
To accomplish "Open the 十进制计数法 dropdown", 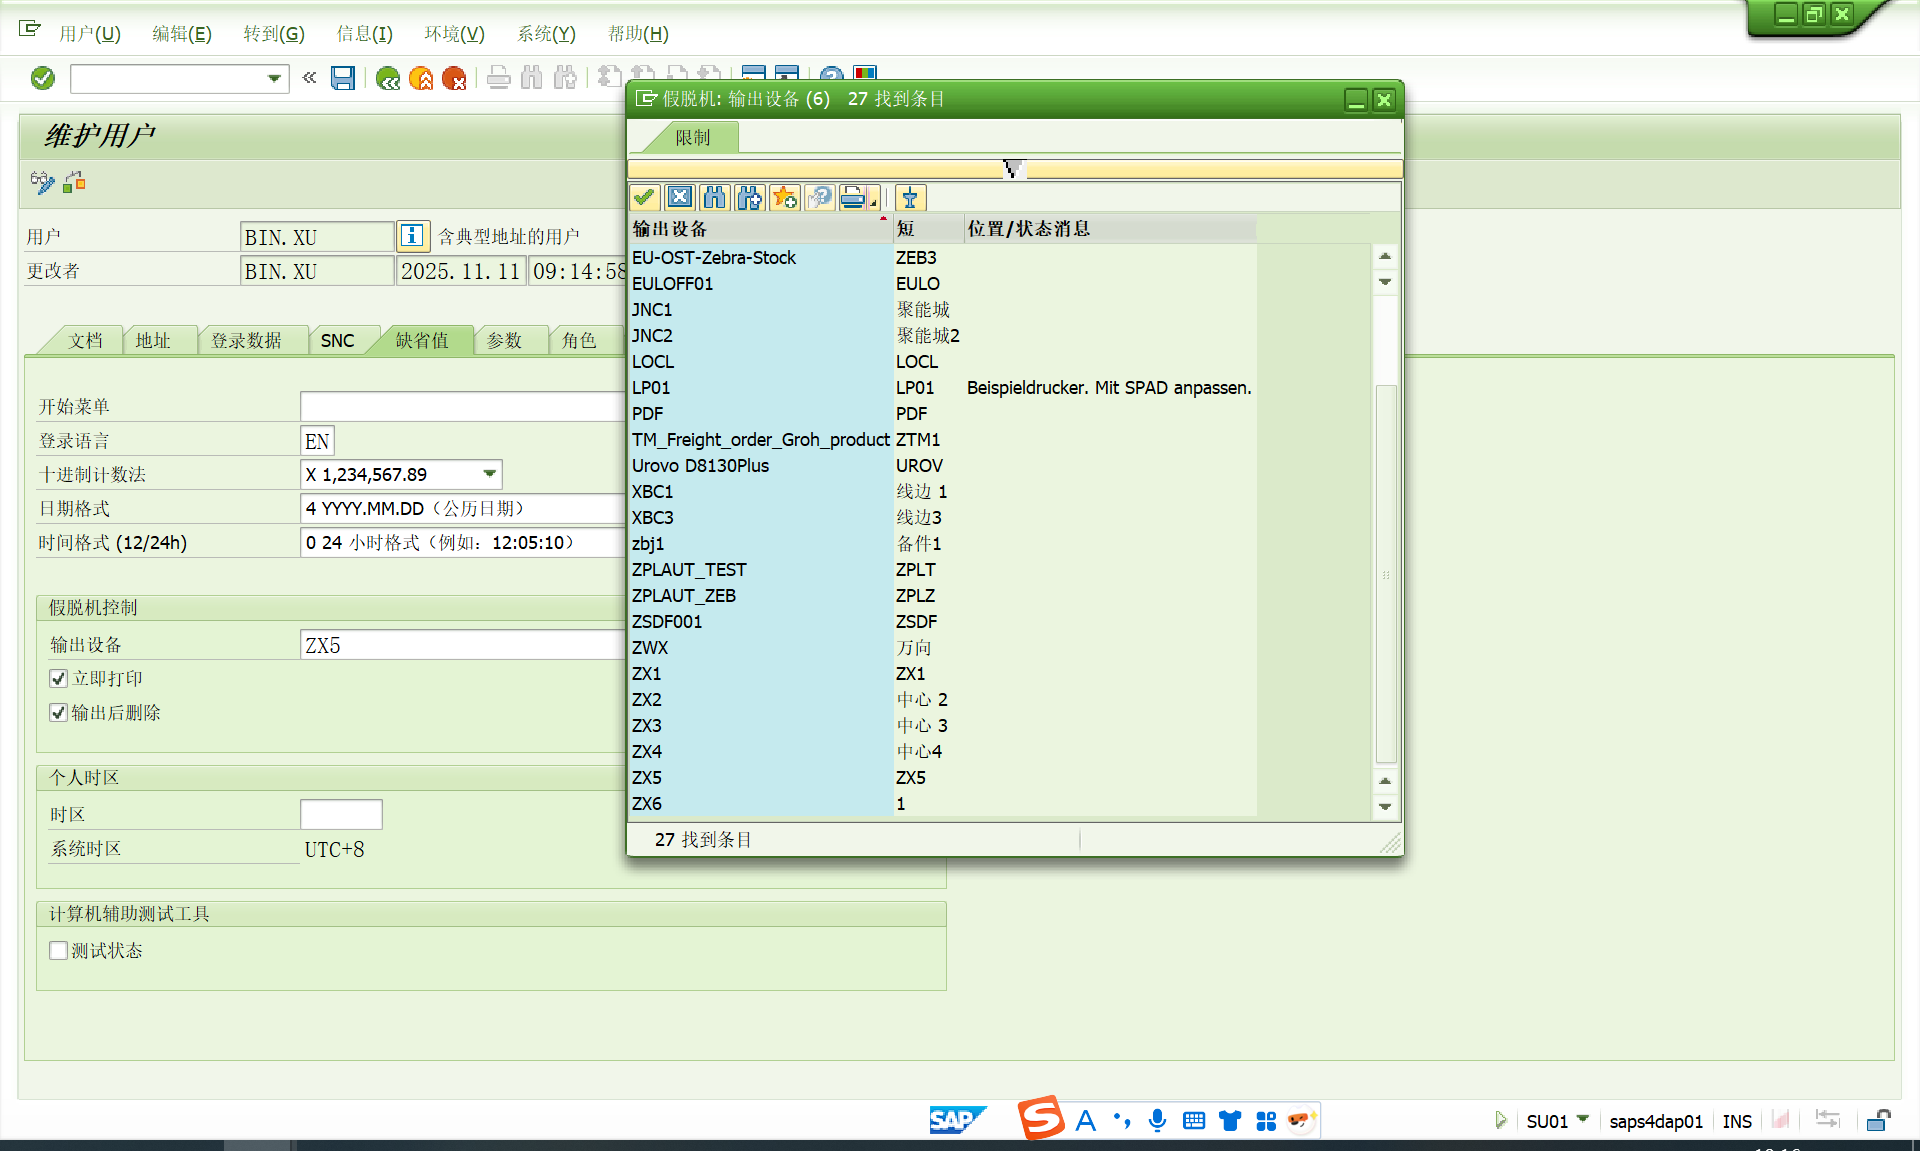I will (489, 474).
